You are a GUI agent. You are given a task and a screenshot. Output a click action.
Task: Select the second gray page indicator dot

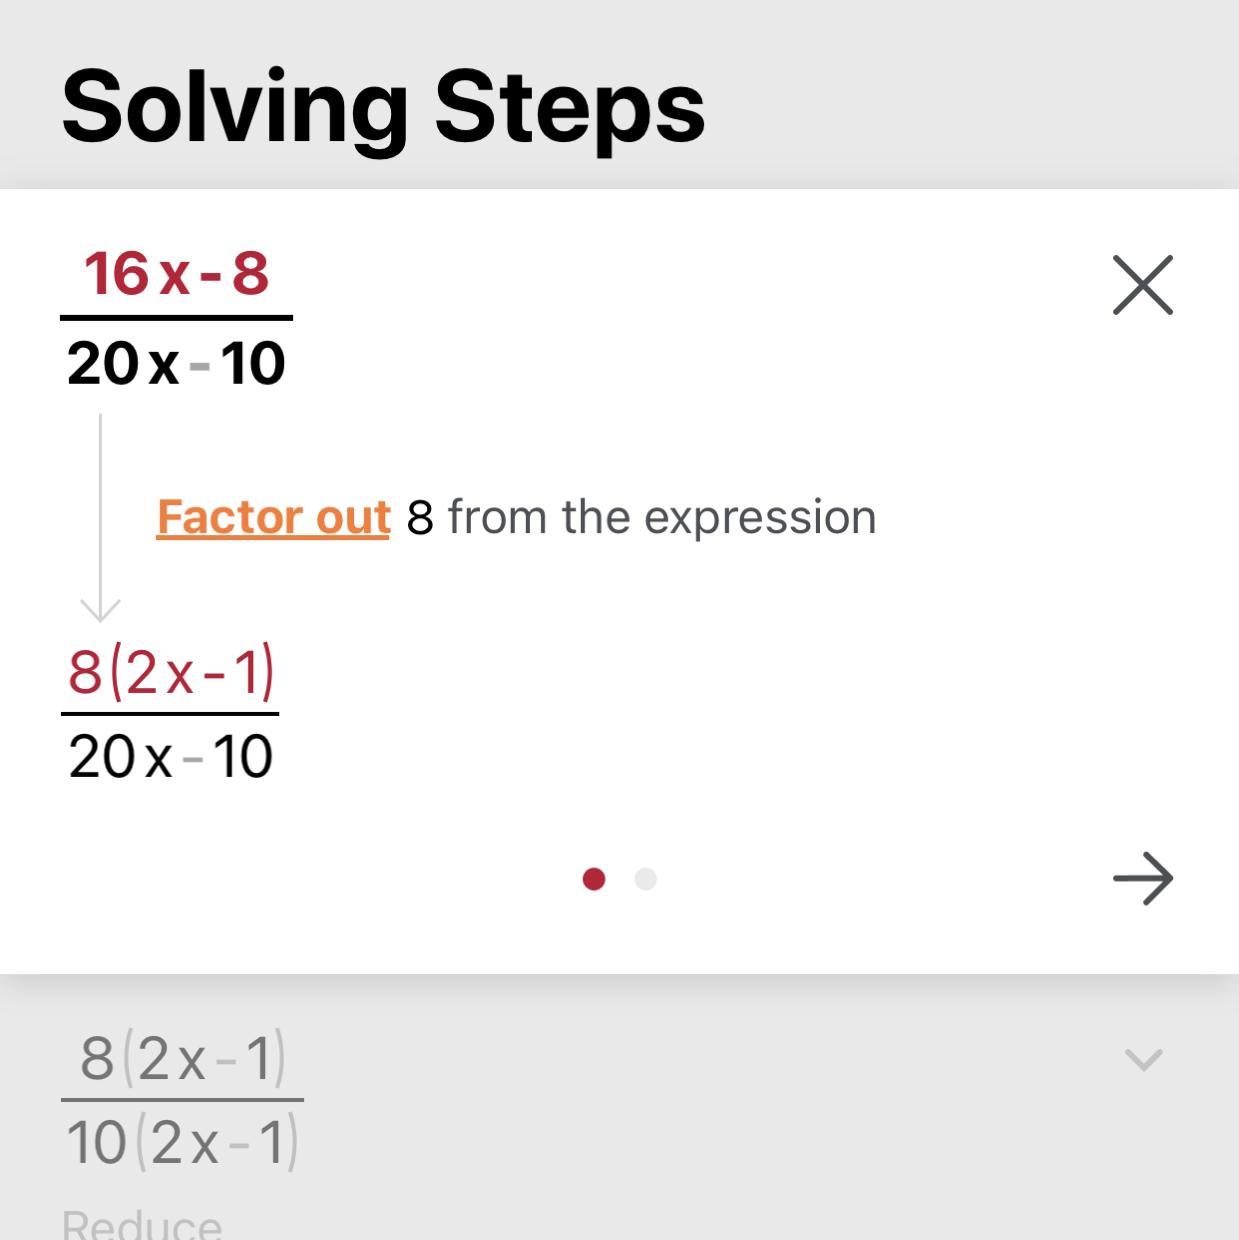646,879
